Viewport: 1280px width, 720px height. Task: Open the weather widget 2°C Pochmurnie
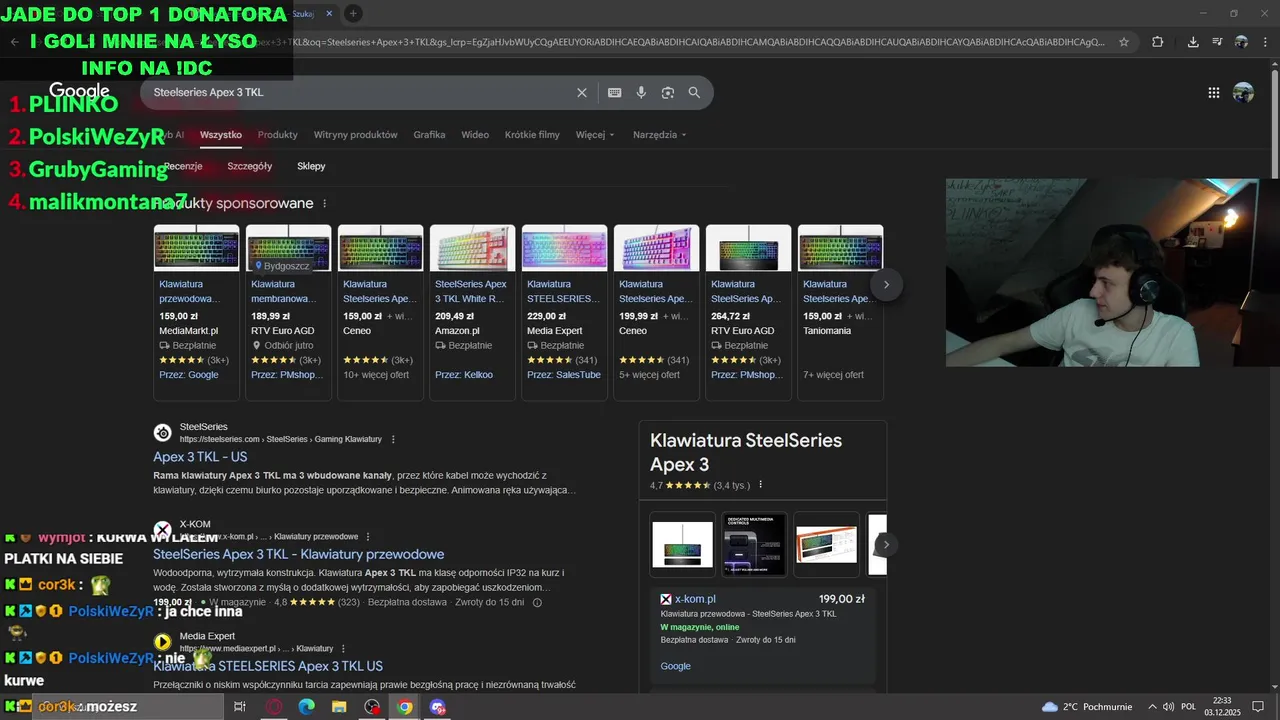(1086, 707)
